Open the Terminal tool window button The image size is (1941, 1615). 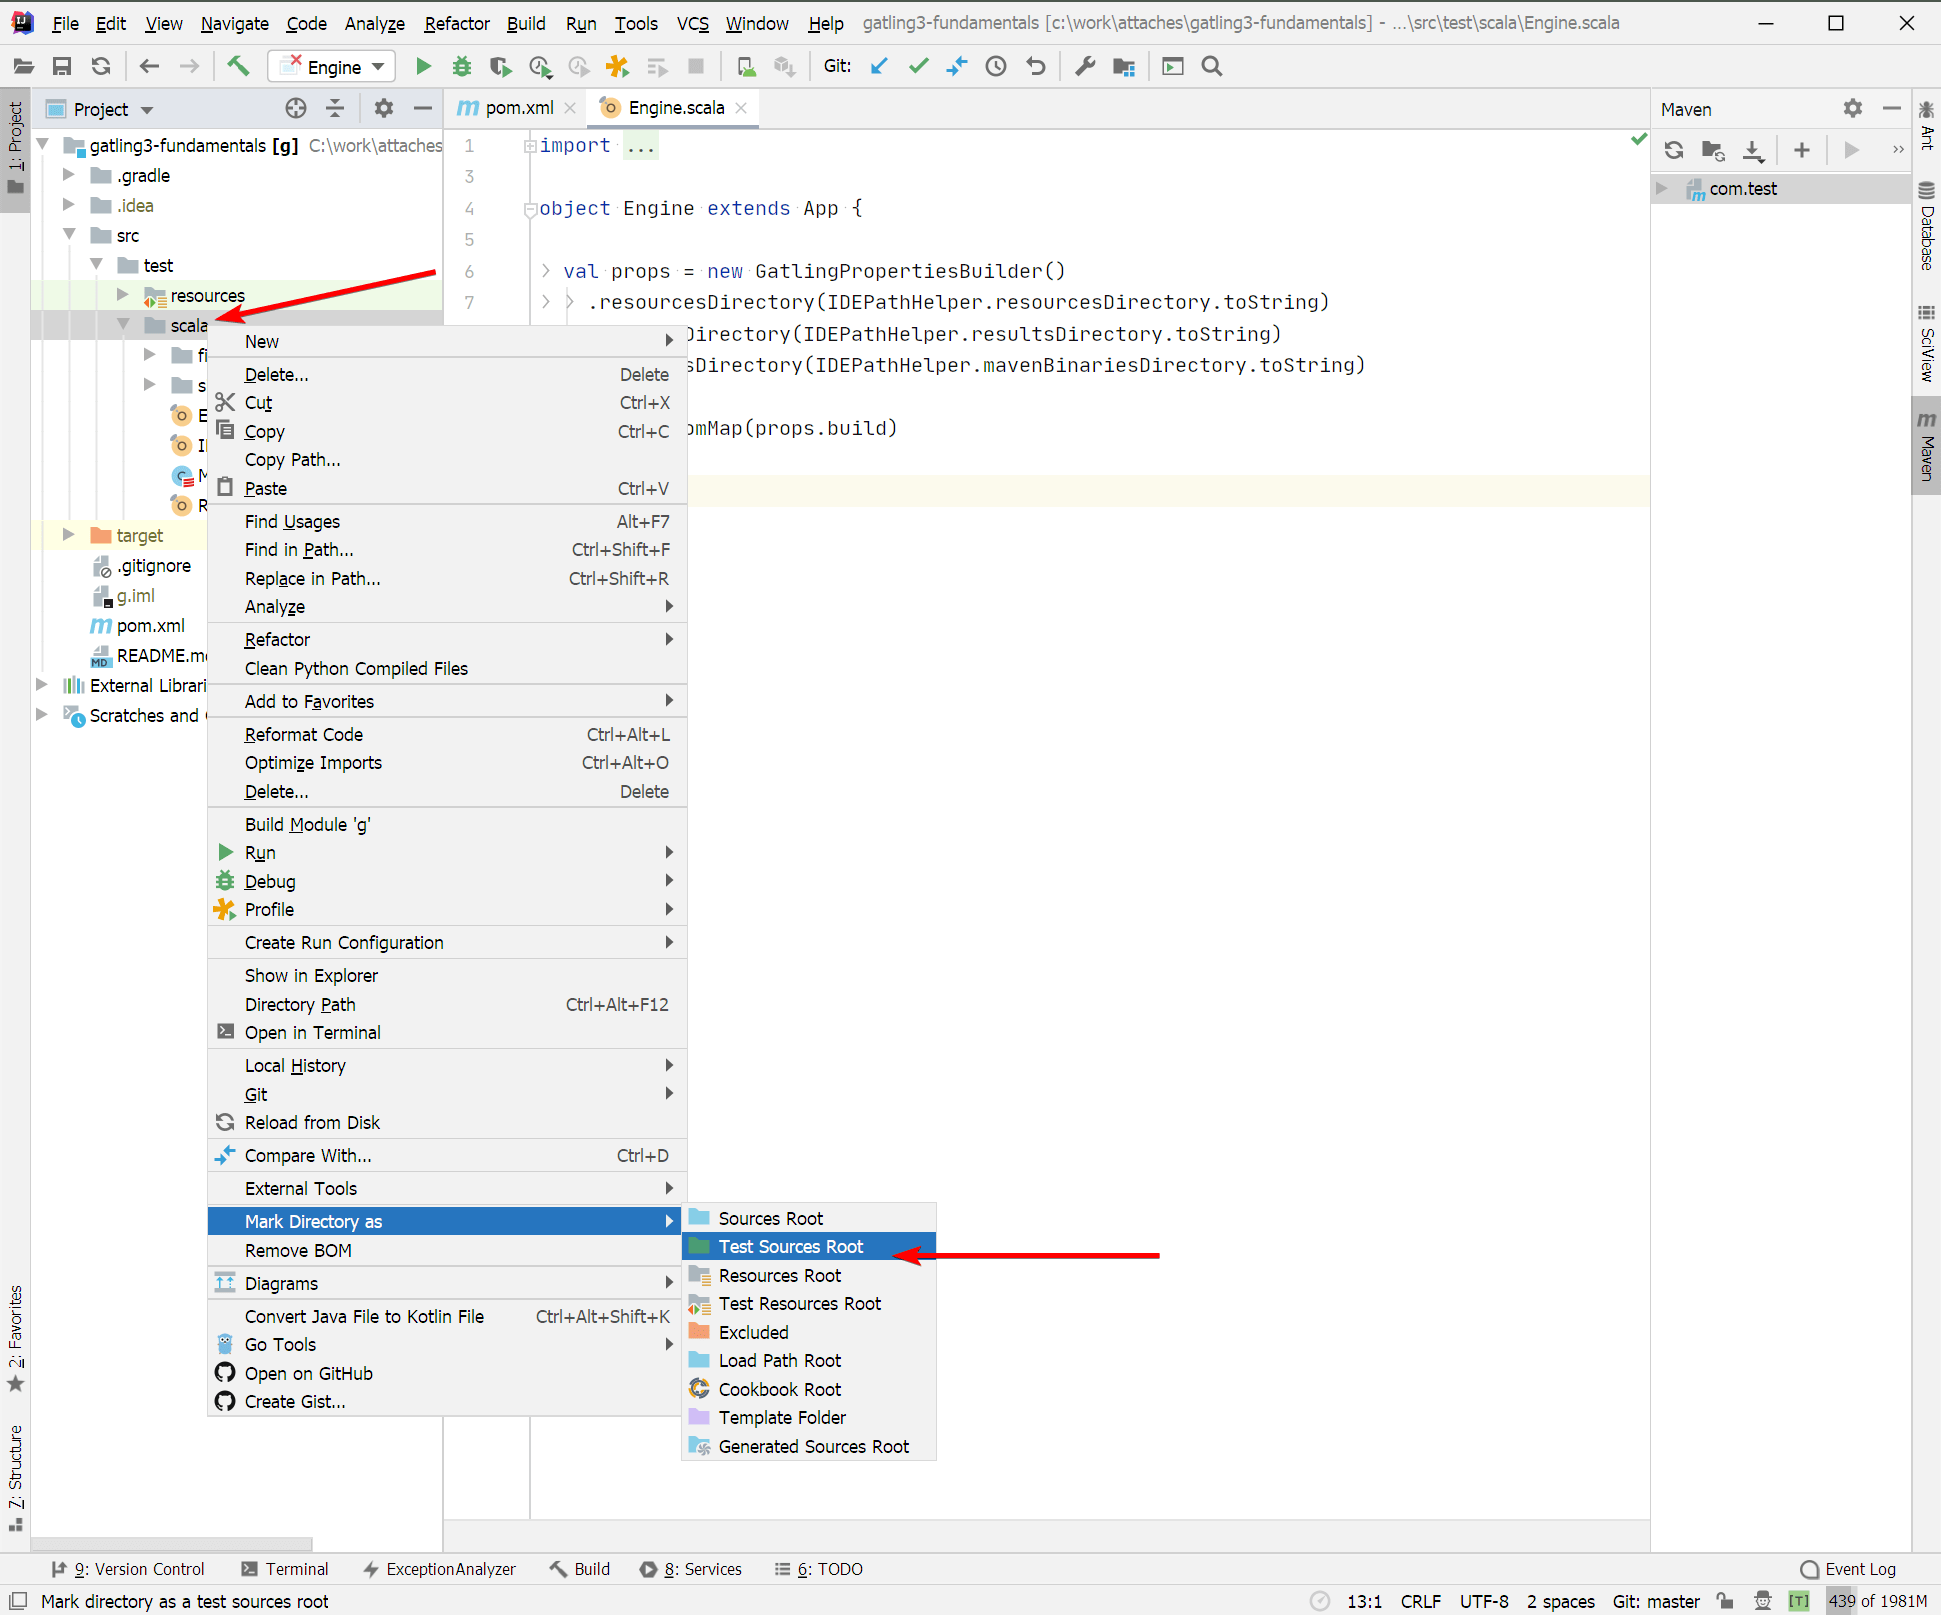click(285, 1569)
